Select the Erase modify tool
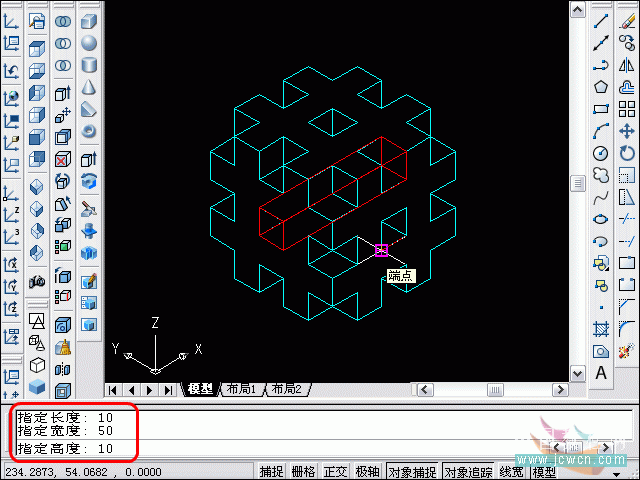The image size is (640, 480). [627, 21]
